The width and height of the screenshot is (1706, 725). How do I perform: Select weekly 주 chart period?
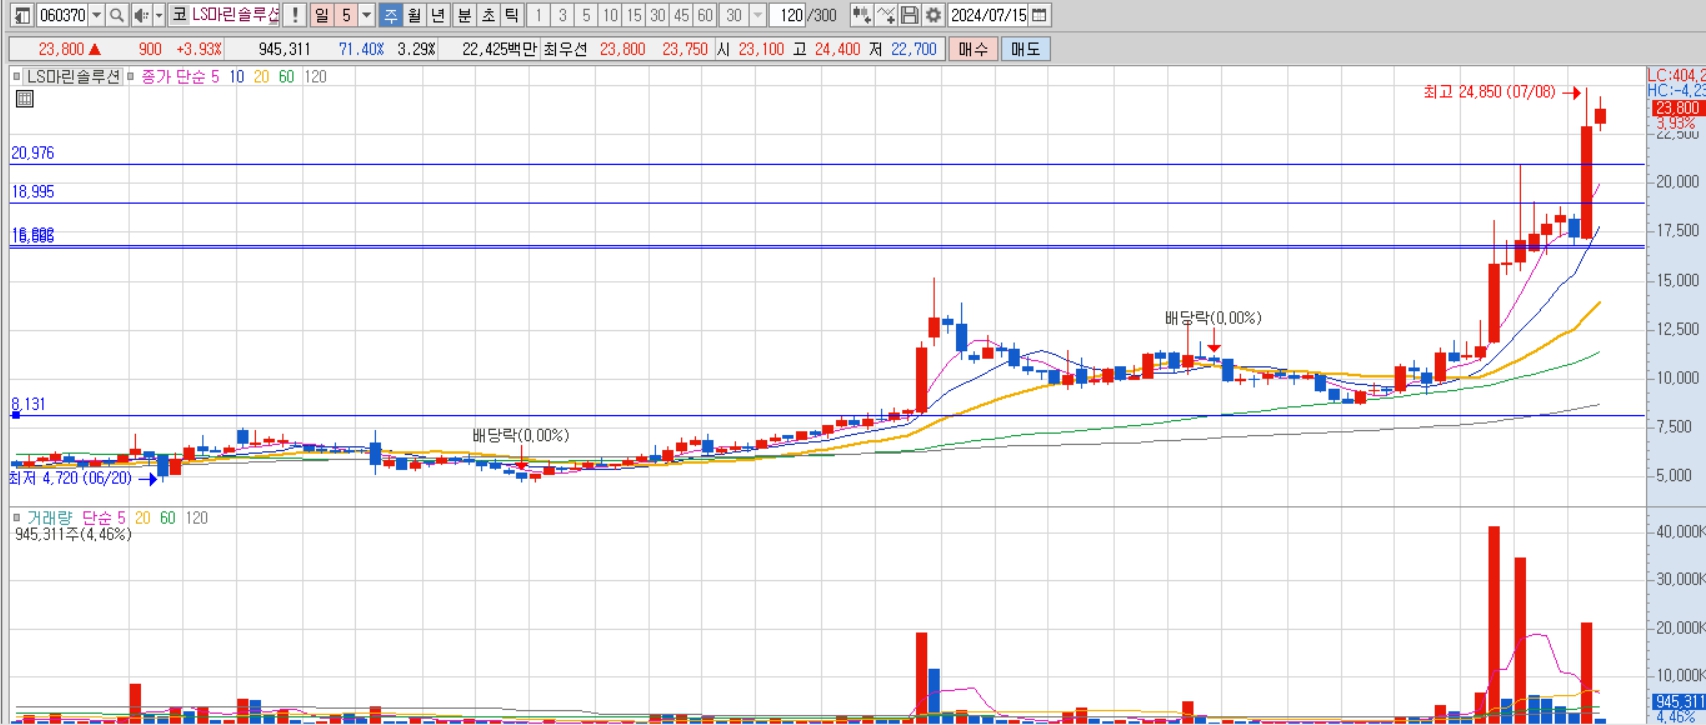click(391, 15)
